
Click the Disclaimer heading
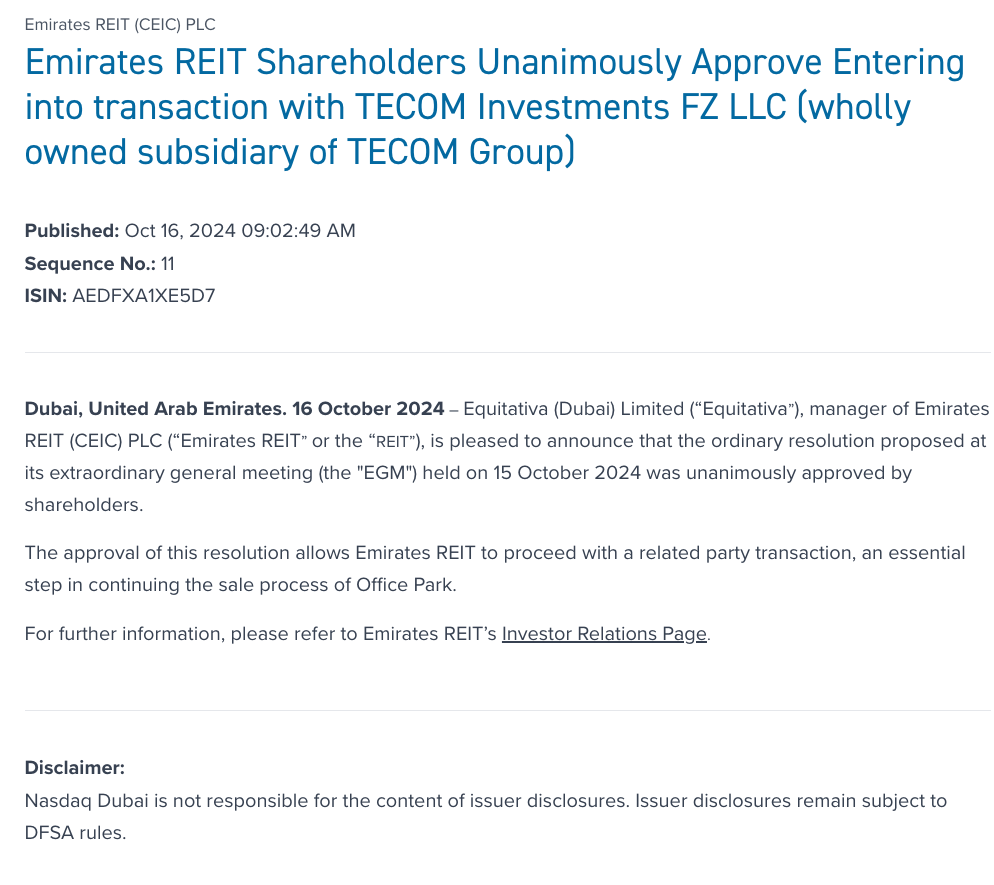click(x=75, y=768)
